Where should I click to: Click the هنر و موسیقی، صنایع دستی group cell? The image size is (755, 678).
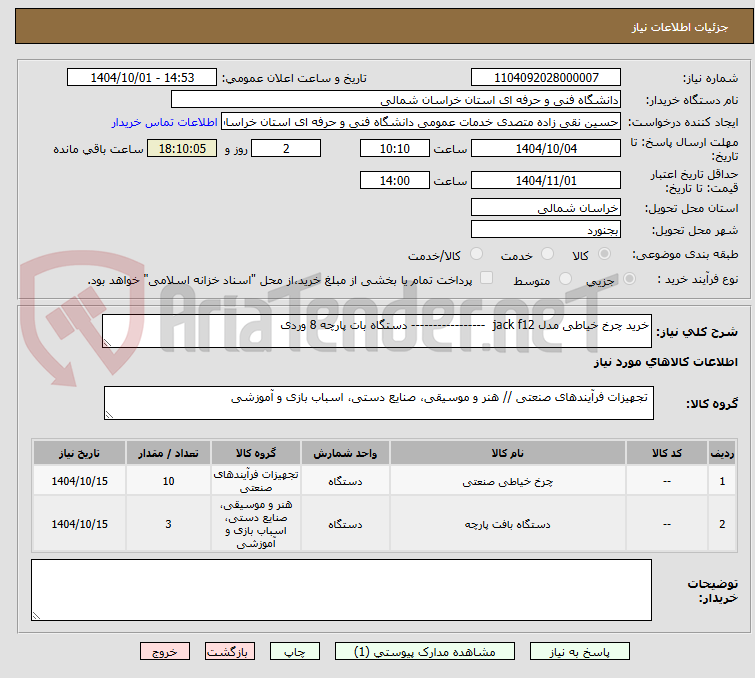click(256, 524)
